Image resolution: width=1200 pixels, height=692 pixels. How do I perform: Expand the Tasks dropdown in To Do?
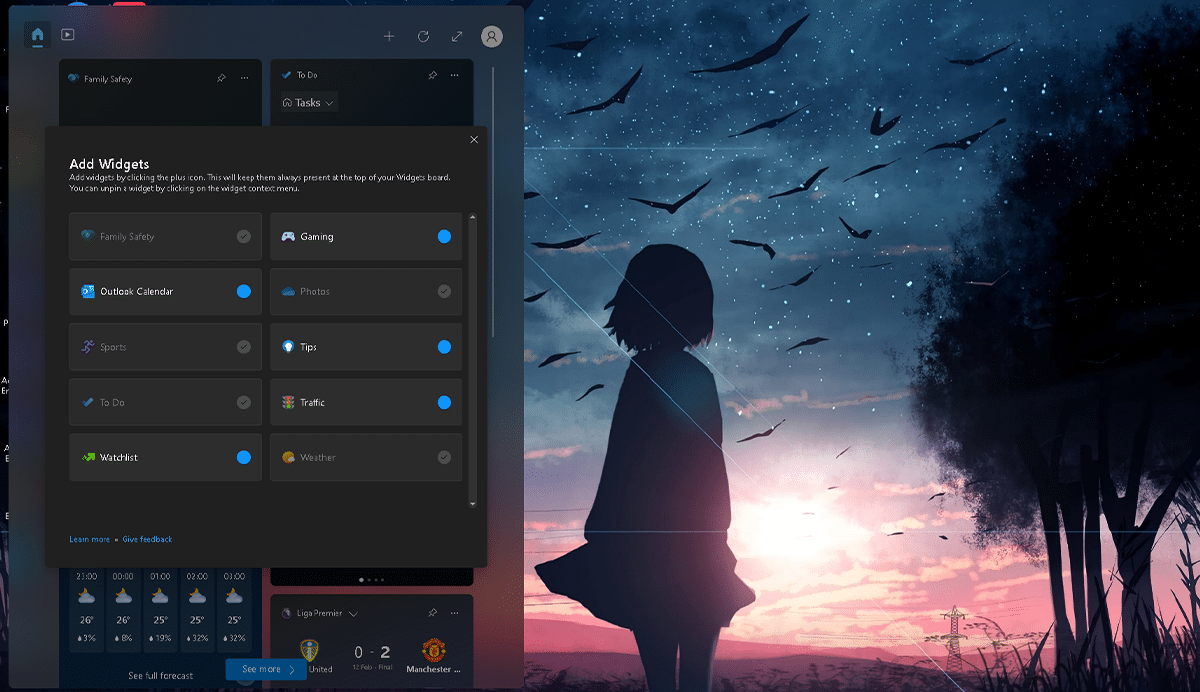coord(309,103)
